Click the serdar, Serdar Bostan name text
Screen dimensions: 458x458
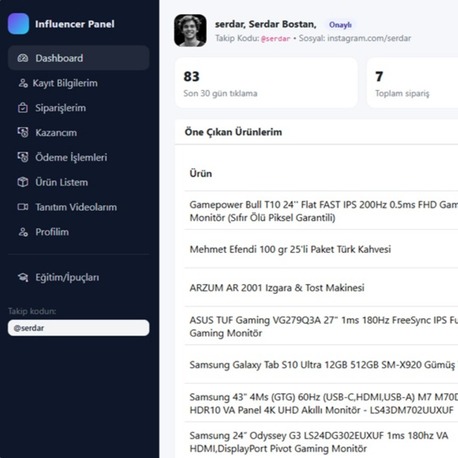pos(266,24)
